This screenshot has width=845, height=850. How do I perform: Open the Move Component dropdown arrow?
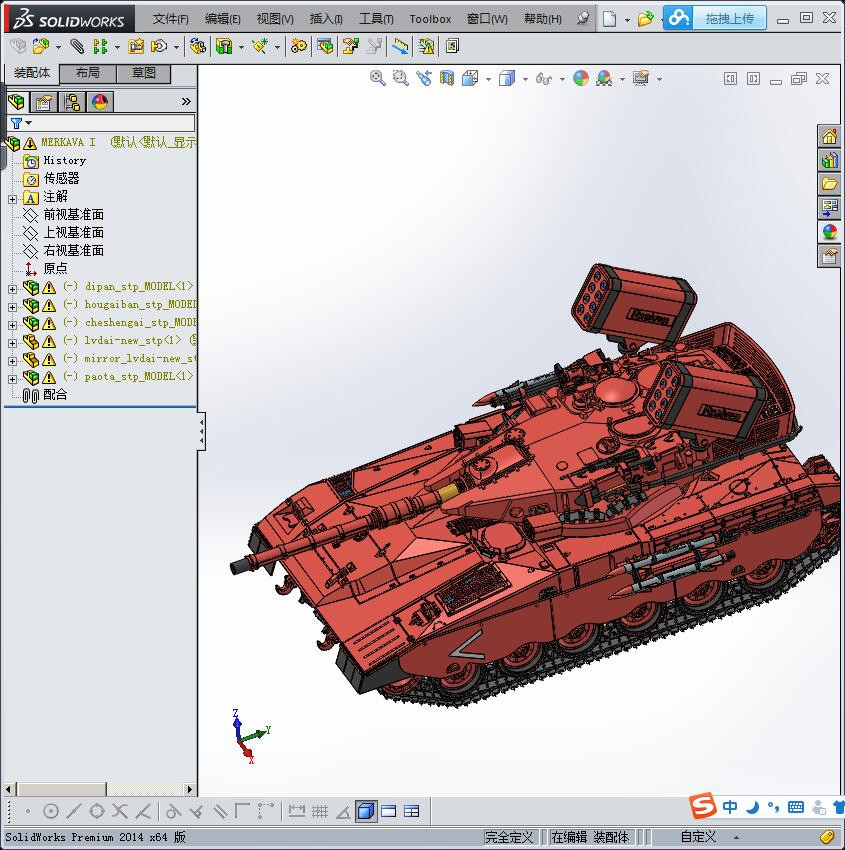click(x=176, y=48)
